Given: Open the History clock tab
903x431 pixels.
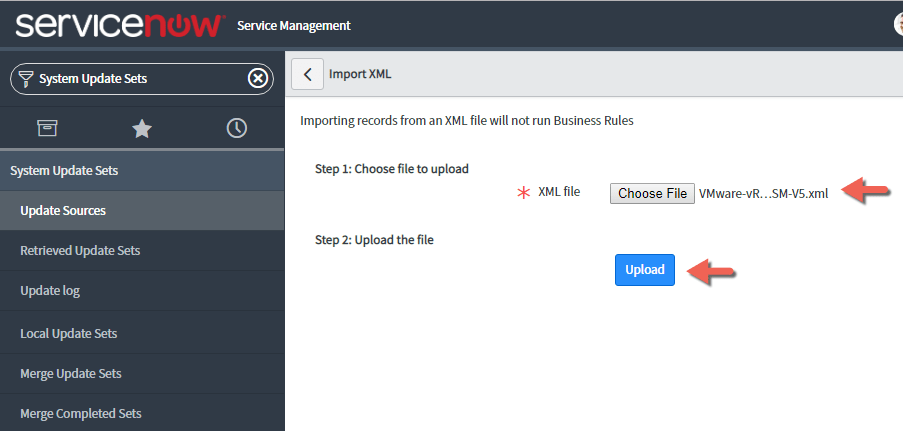Looking at the screenshot, I should [x=237, y=128].
